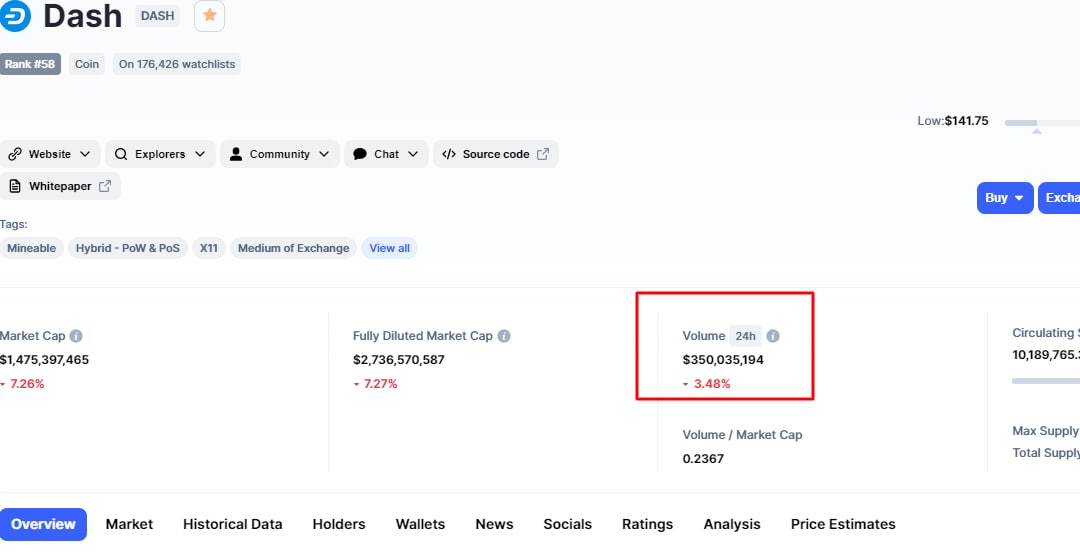Click the value $2,736,570,587
Image resolution: width=1080 pixels, height=554 pixels.
(x=399, y=360)
